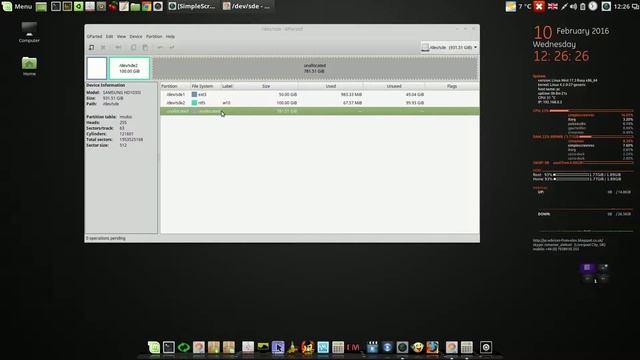
Task: Click the red X tray icon
Action: [x=539, y=7]
